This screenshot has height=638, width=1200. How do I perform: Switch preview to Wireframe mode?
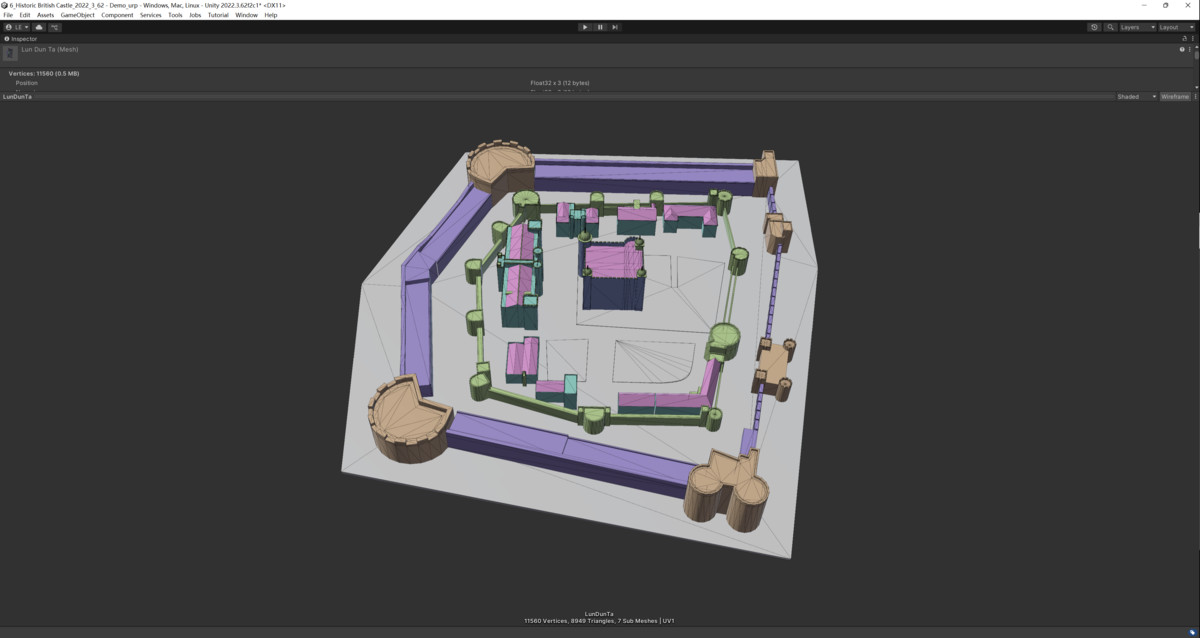[x=1175, y=96]
